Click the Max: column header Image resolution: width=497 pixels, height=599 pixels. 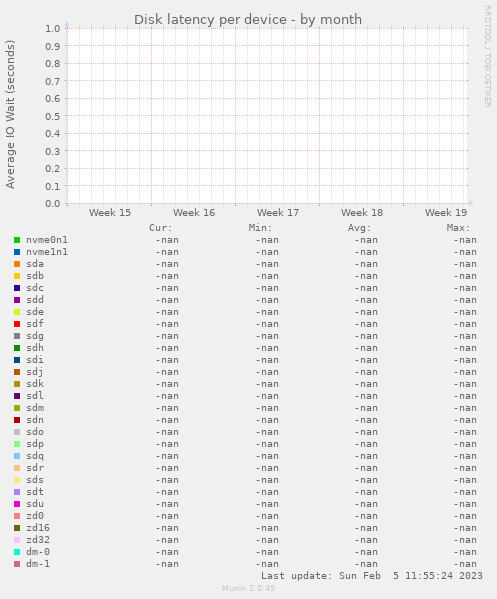(458, 228)
